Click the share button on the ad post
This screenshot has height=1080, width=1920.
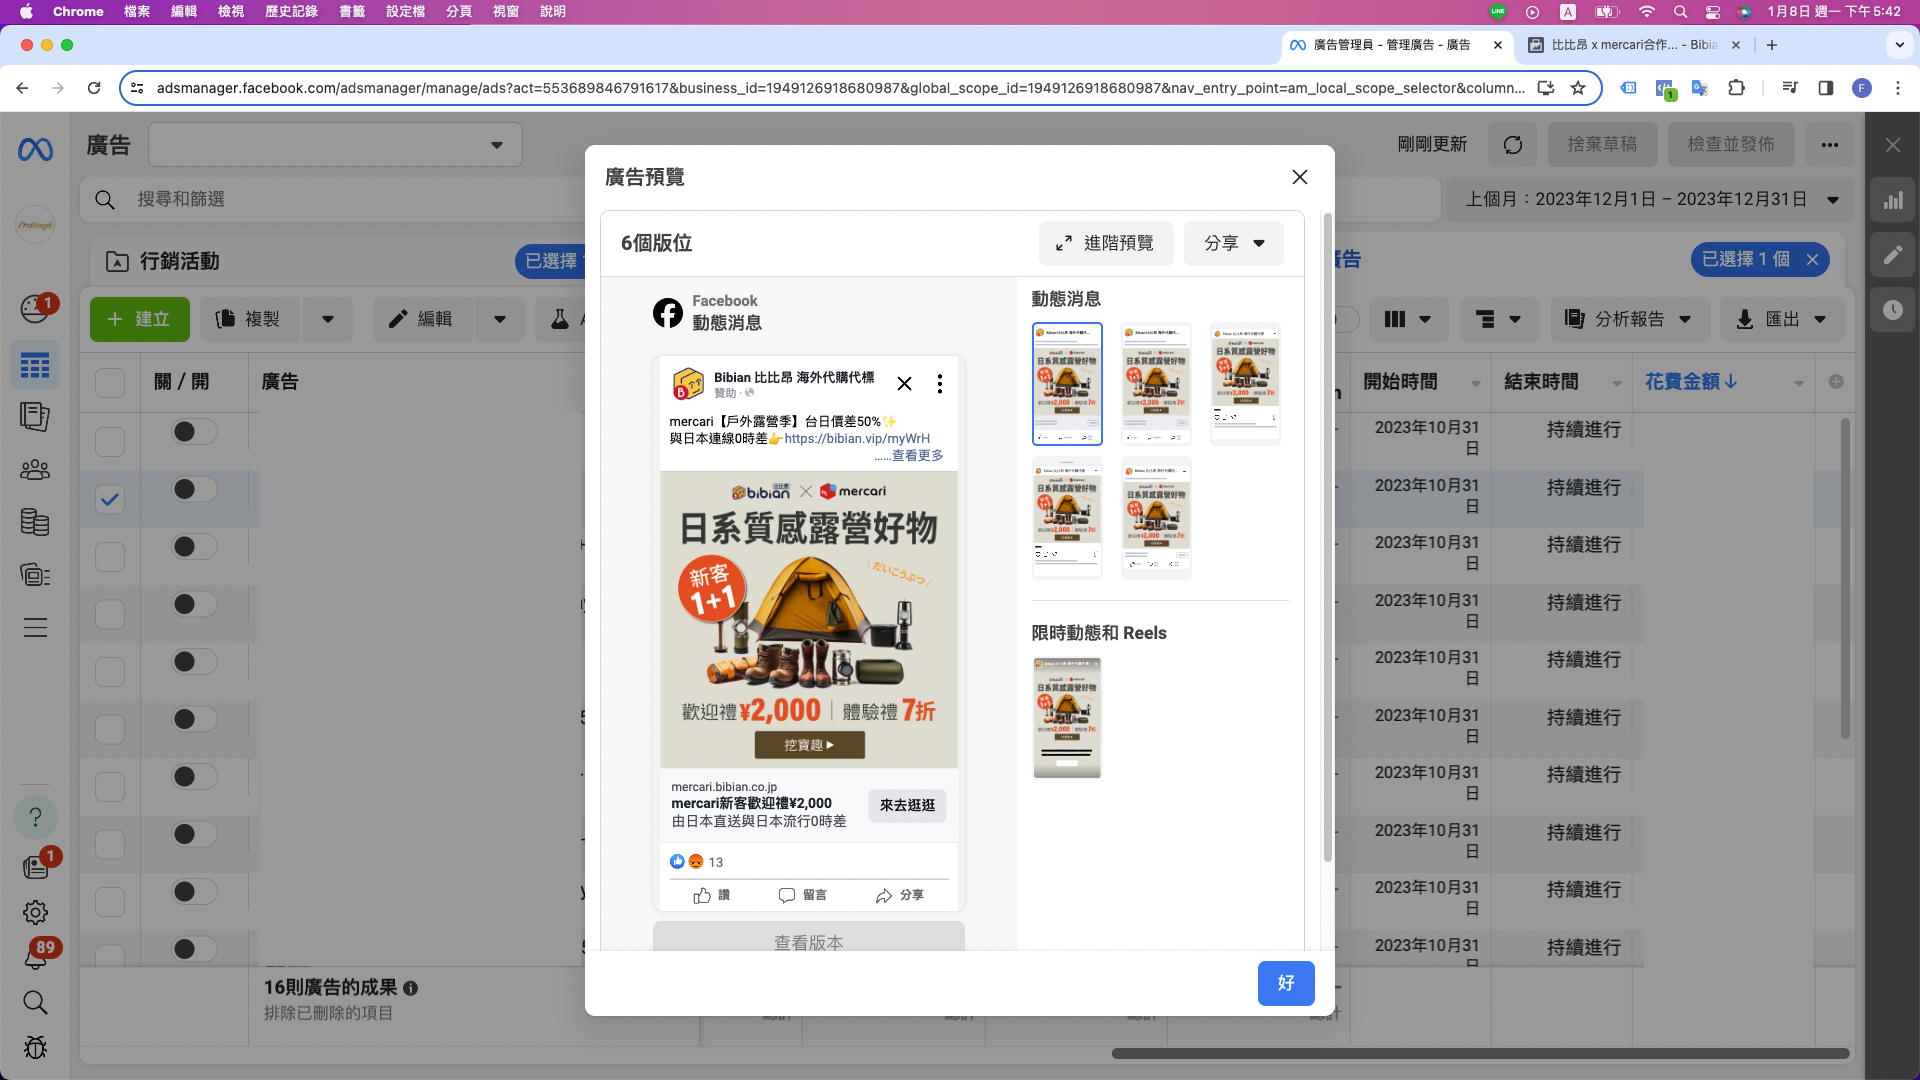900,895
